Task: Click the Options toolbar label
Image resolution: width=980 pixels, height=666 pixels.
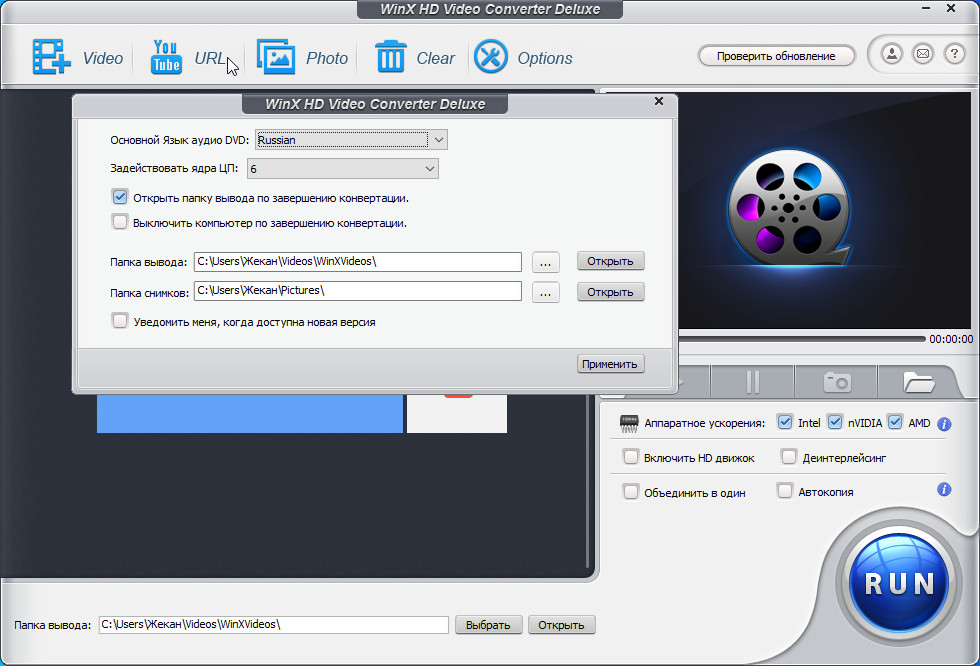Action: [545, 58]
